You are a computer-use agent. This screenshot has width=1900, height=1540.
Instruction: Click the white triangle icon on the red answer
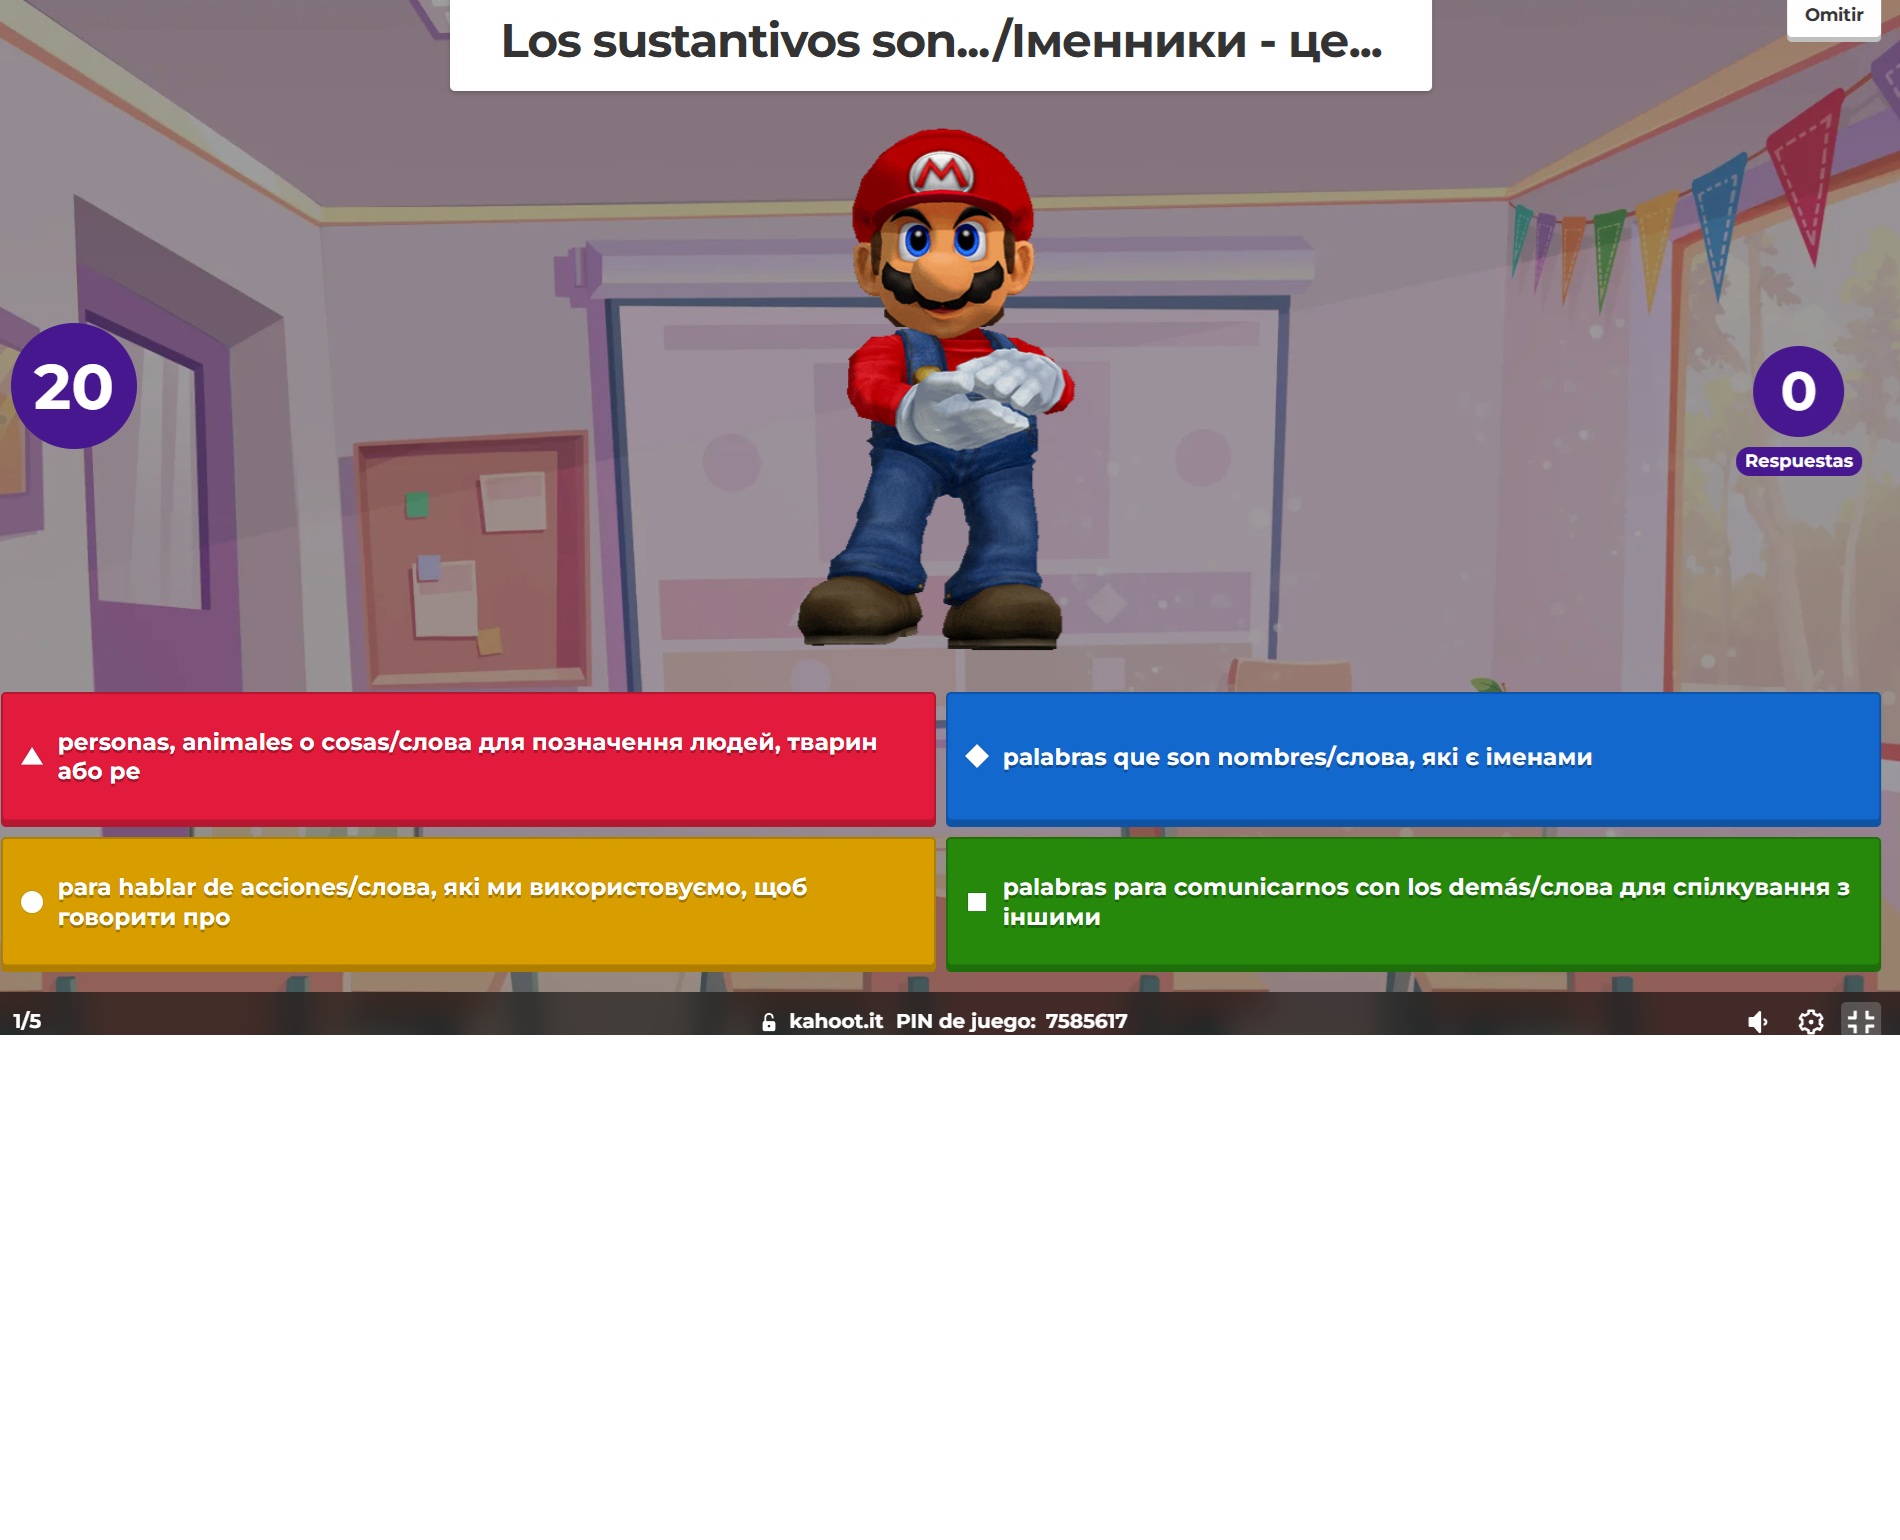click(32, 757)
